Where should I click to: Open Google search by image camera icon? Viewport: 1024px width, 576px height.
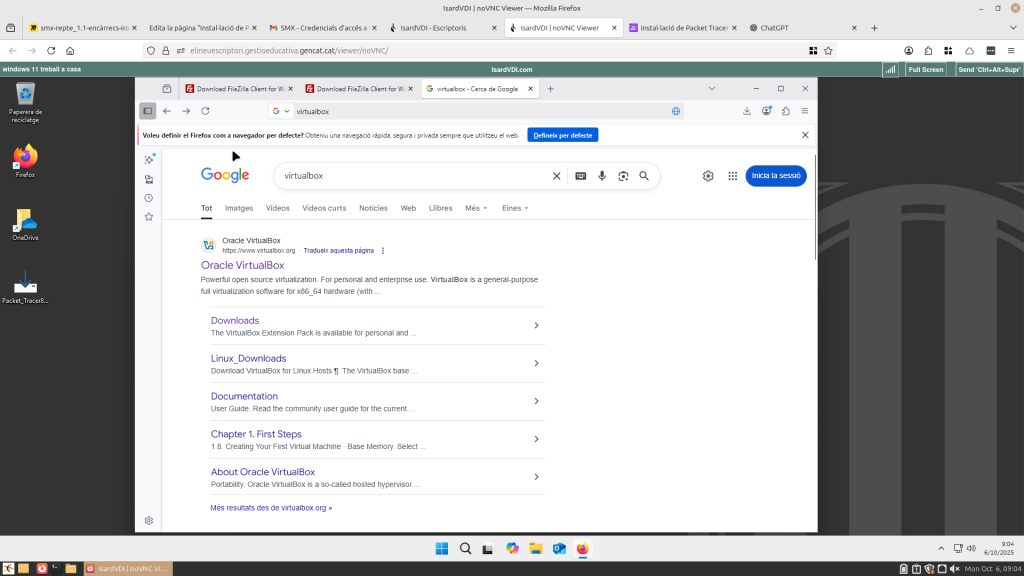coord(623,176)
